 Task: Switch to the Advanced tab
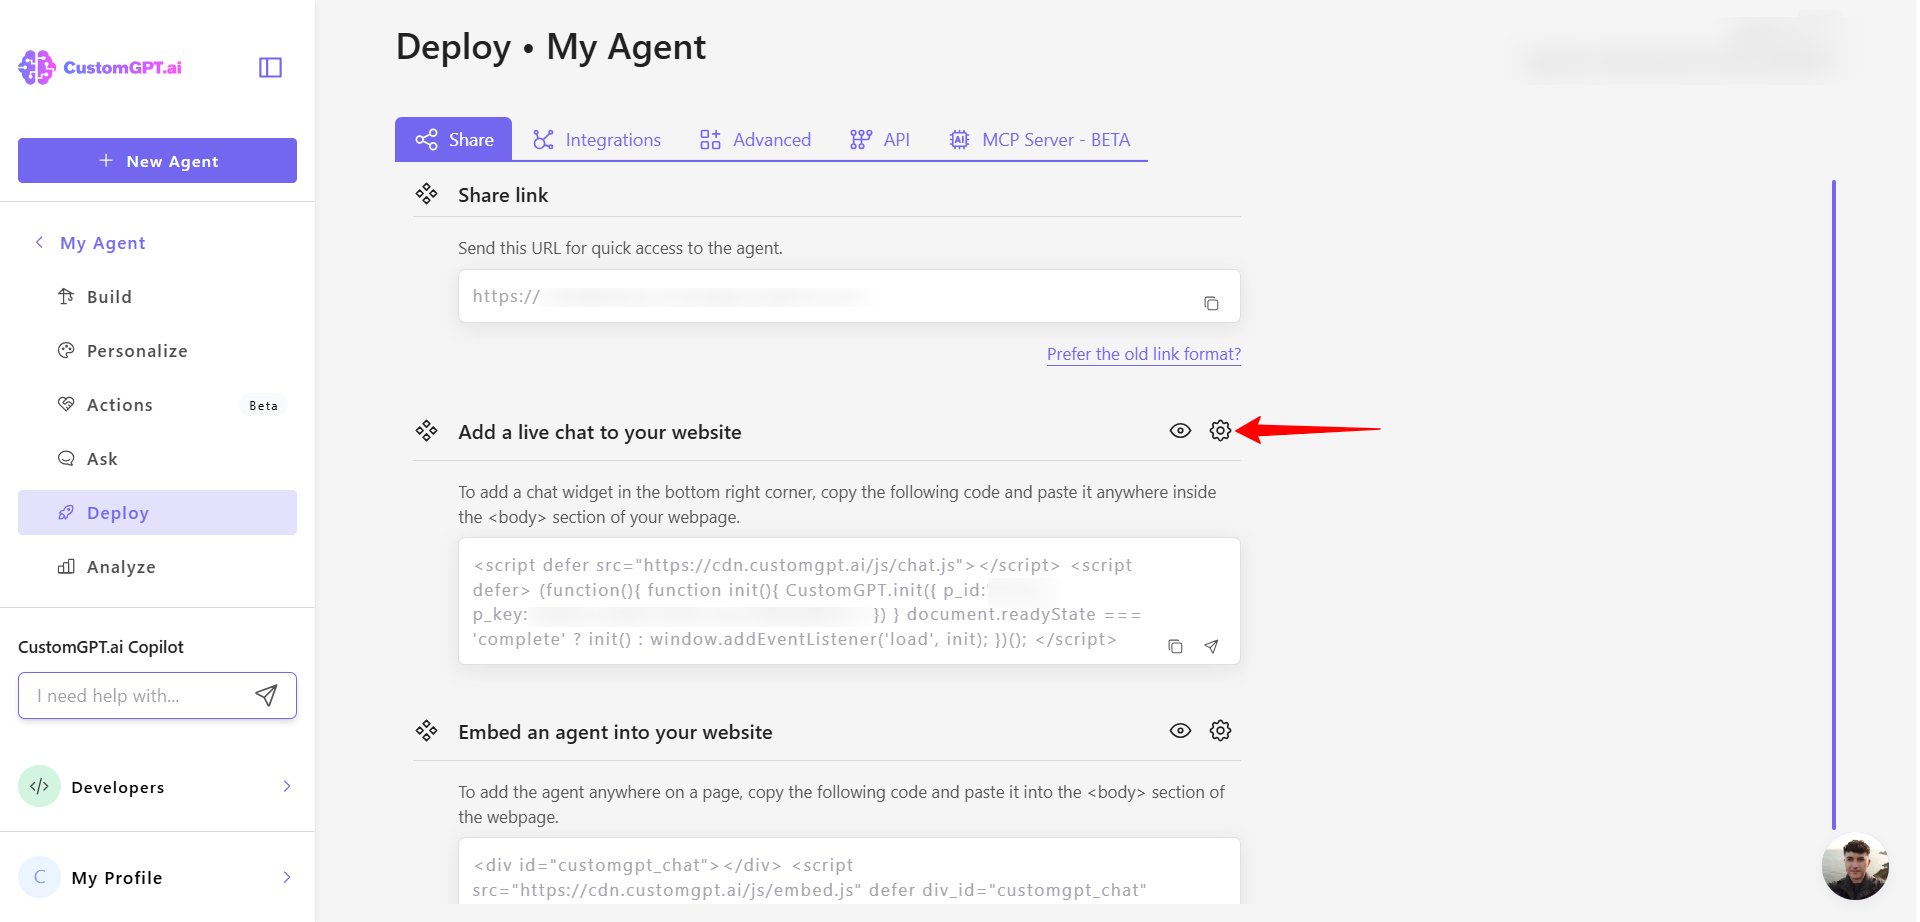pos(755,139)
